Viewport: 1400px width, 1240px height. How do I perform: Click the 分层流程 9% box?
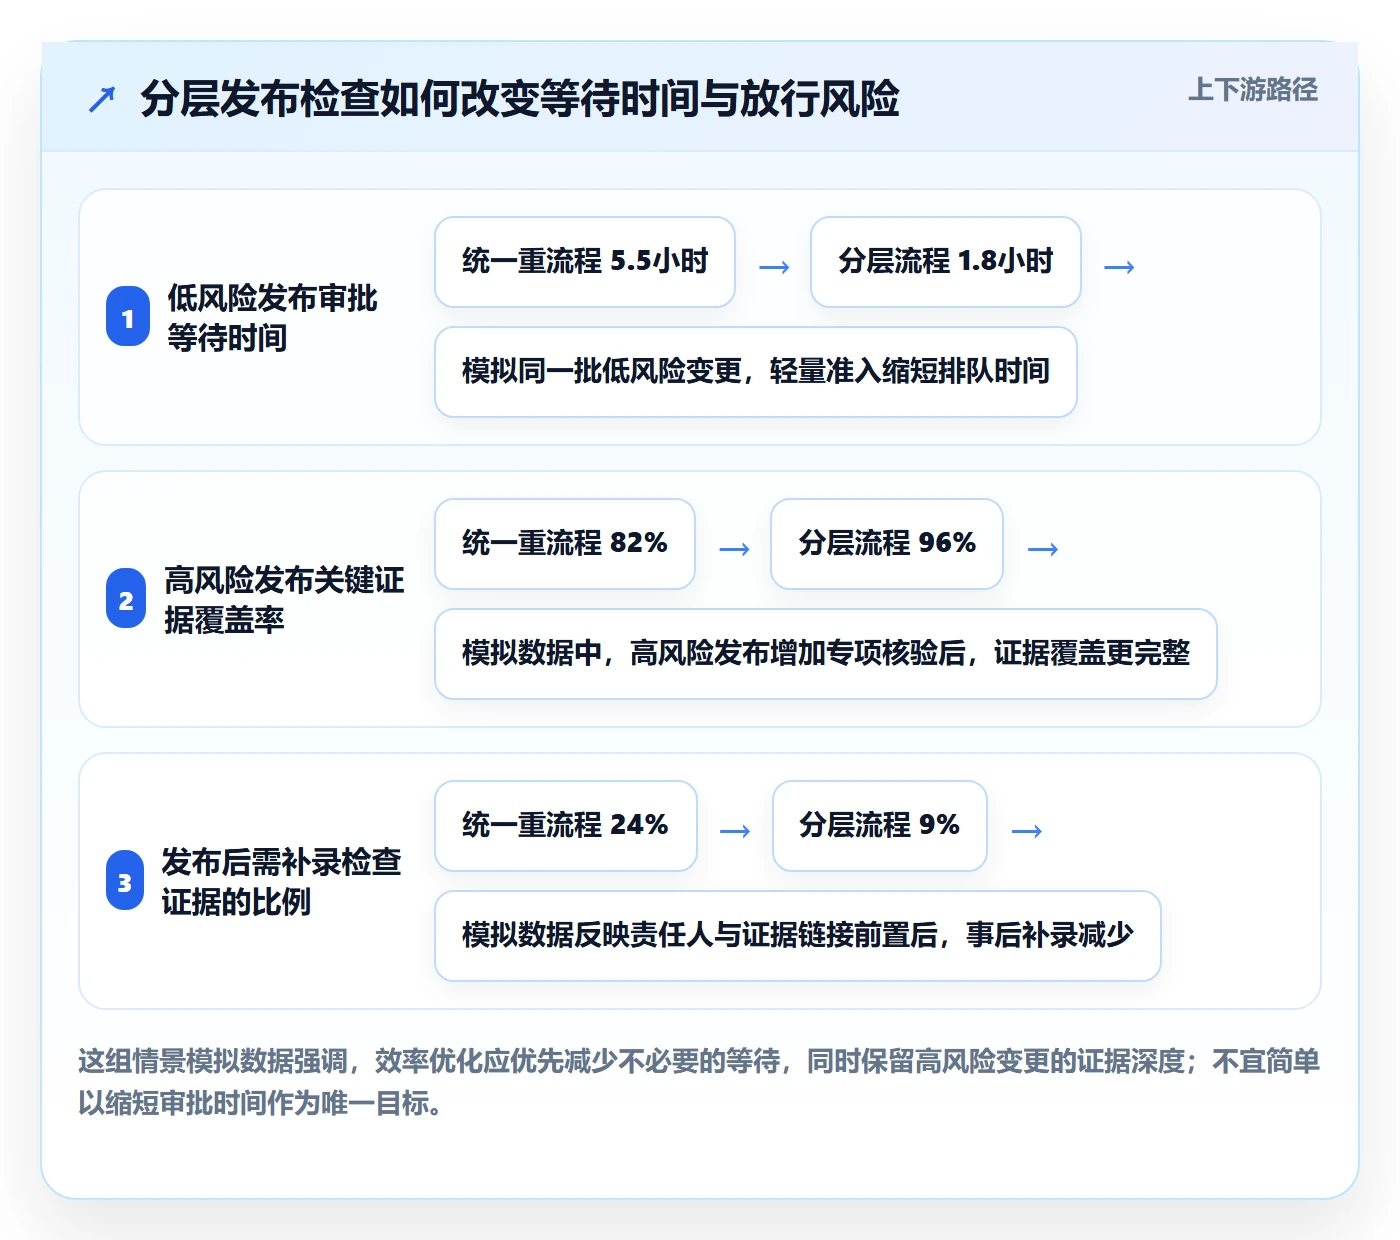click(x=880, y=826)
